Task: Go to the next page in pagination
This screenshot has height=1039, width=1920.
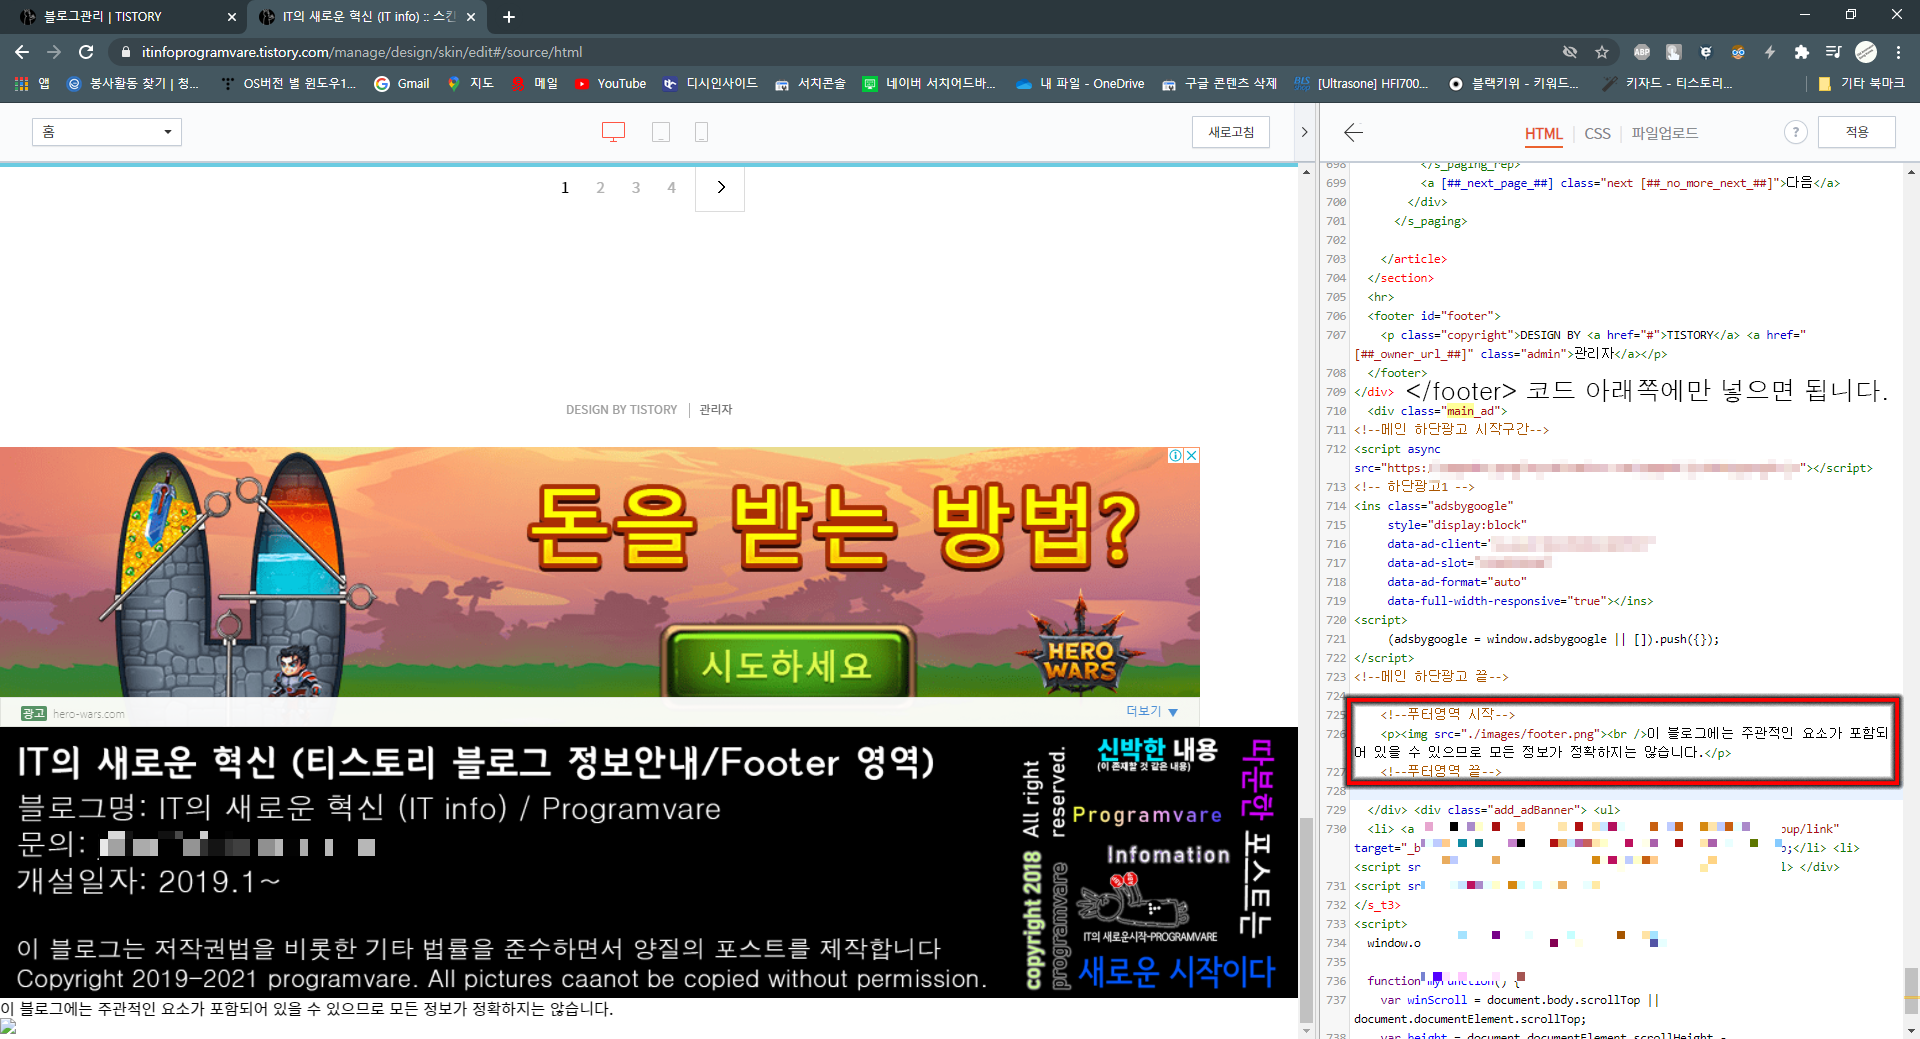Action: (721, 188)
